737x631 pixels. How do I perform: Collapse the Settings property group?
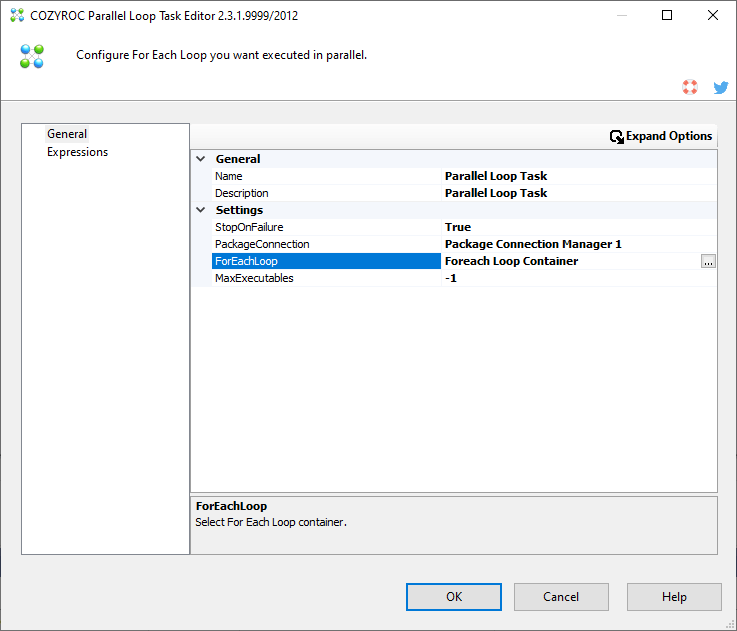[x=201, y=210]
